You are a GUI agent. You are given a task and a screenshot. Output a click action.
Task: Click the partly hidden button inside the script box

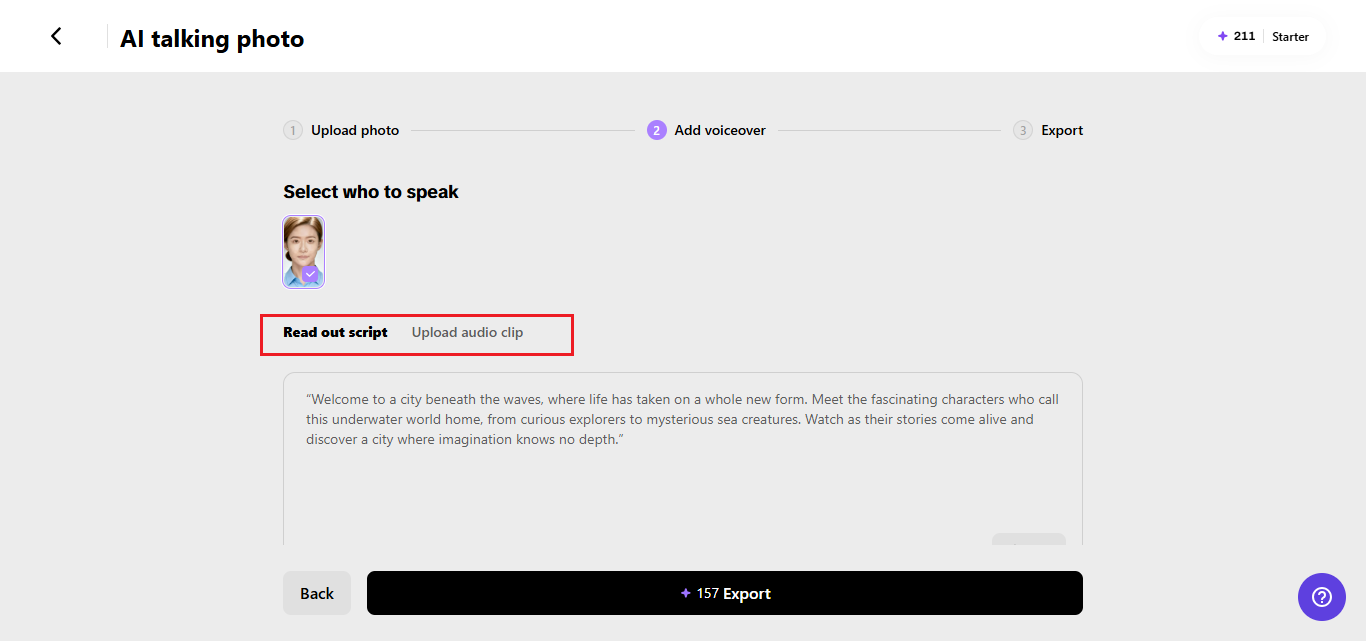click(1029, 540)
